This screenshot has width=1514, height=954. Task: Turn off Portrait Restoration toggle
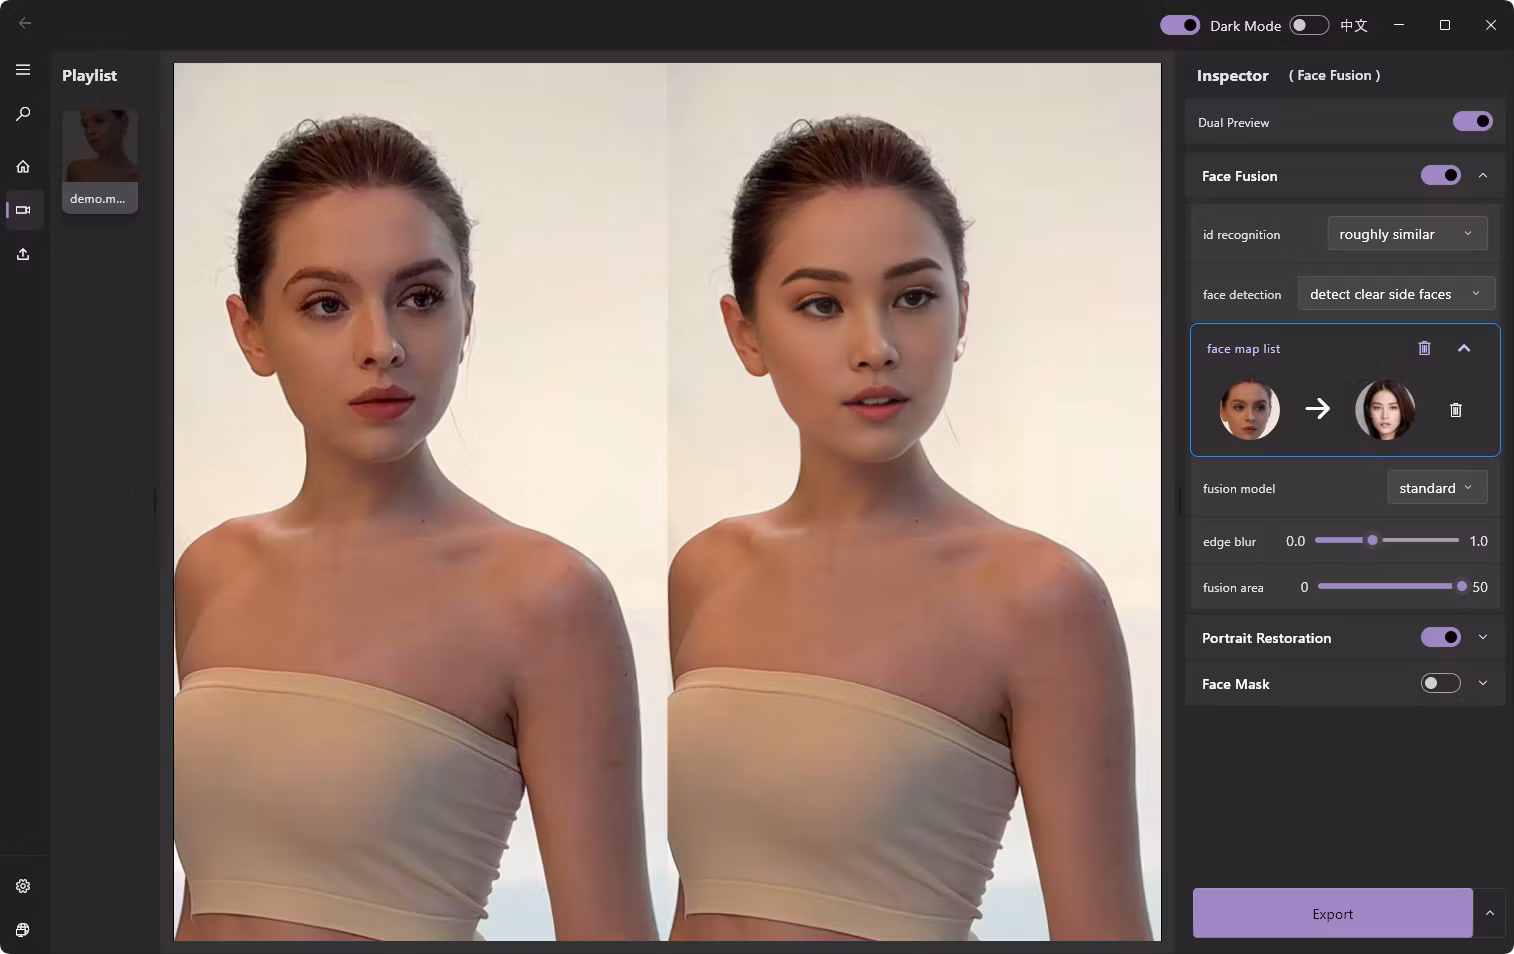tap(1441, 637)
